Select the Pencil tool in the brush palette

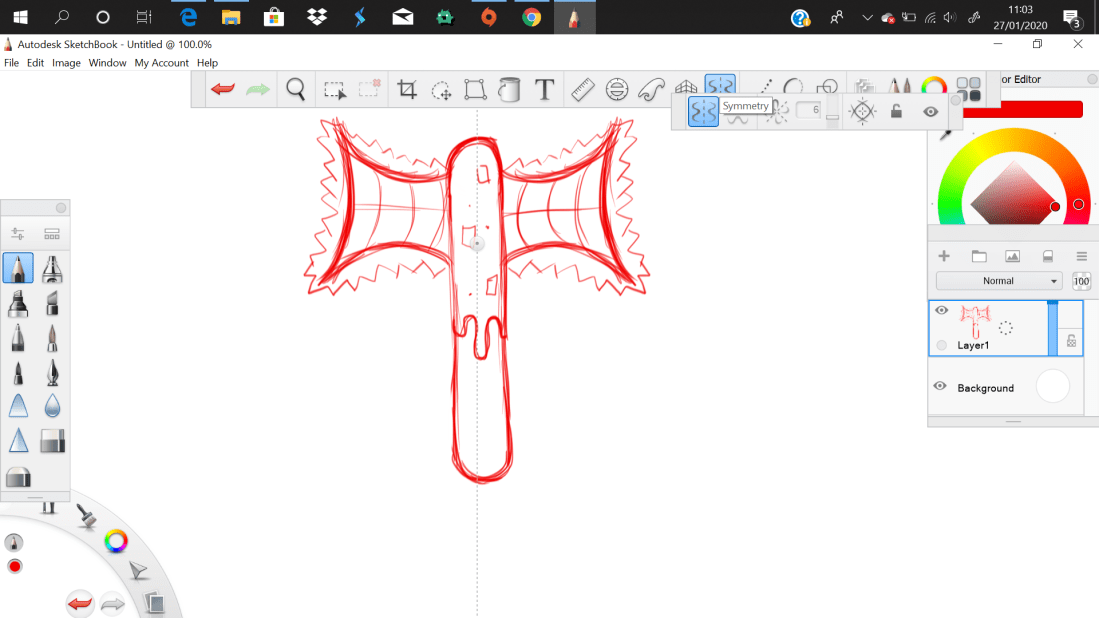pos(17,268)
